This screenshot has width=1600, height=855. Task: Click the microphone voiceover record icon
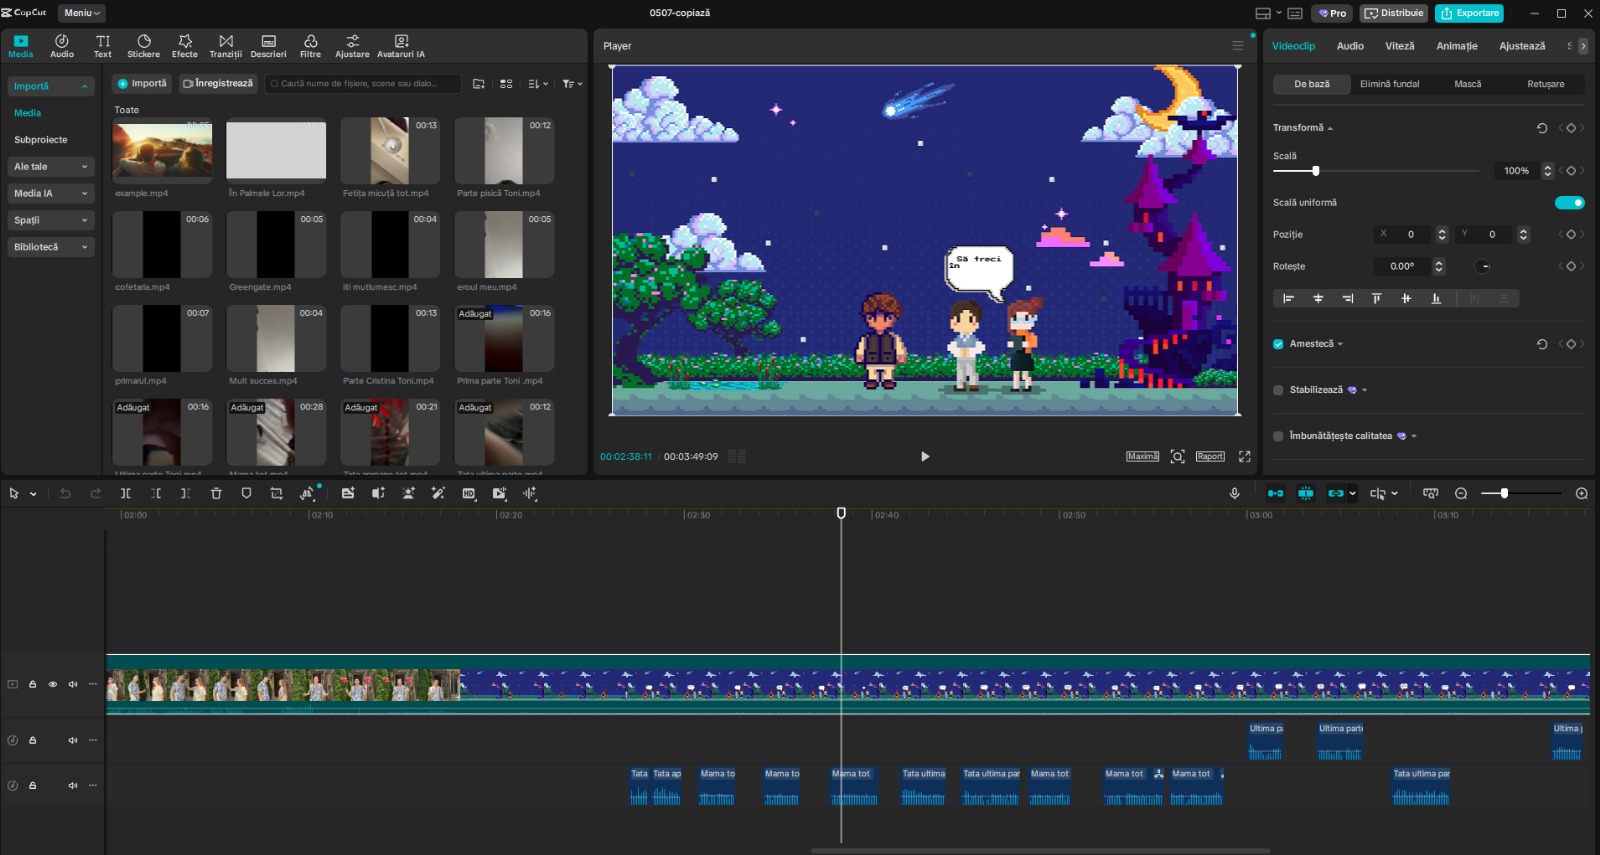1234,493
